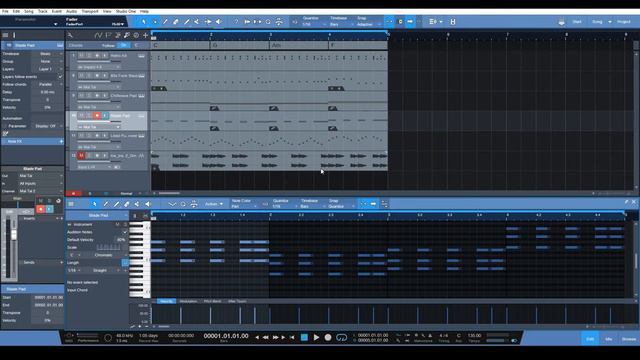Viewport: 640px width, 360px height.
Task: Detach the editor panel icon
Action: (x=626, y=202)
